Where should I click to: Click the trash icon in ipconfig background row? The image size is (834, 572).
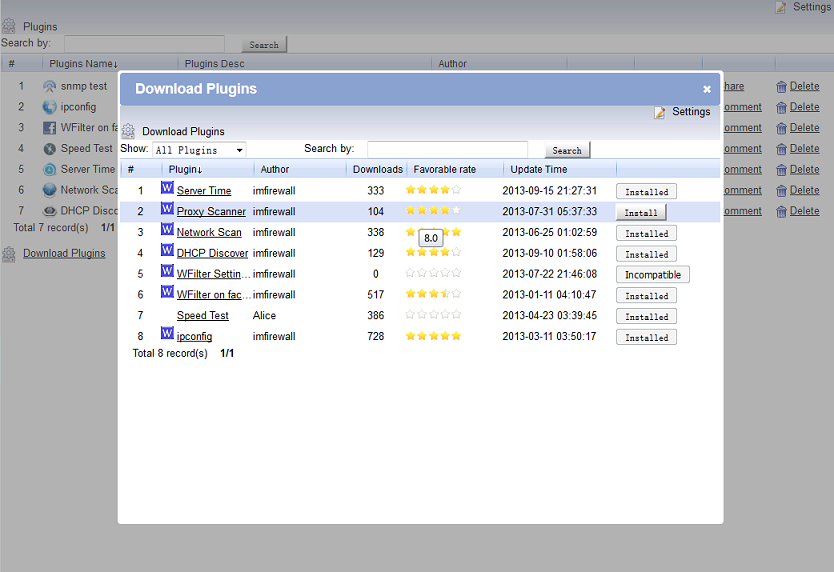[781, 107]
